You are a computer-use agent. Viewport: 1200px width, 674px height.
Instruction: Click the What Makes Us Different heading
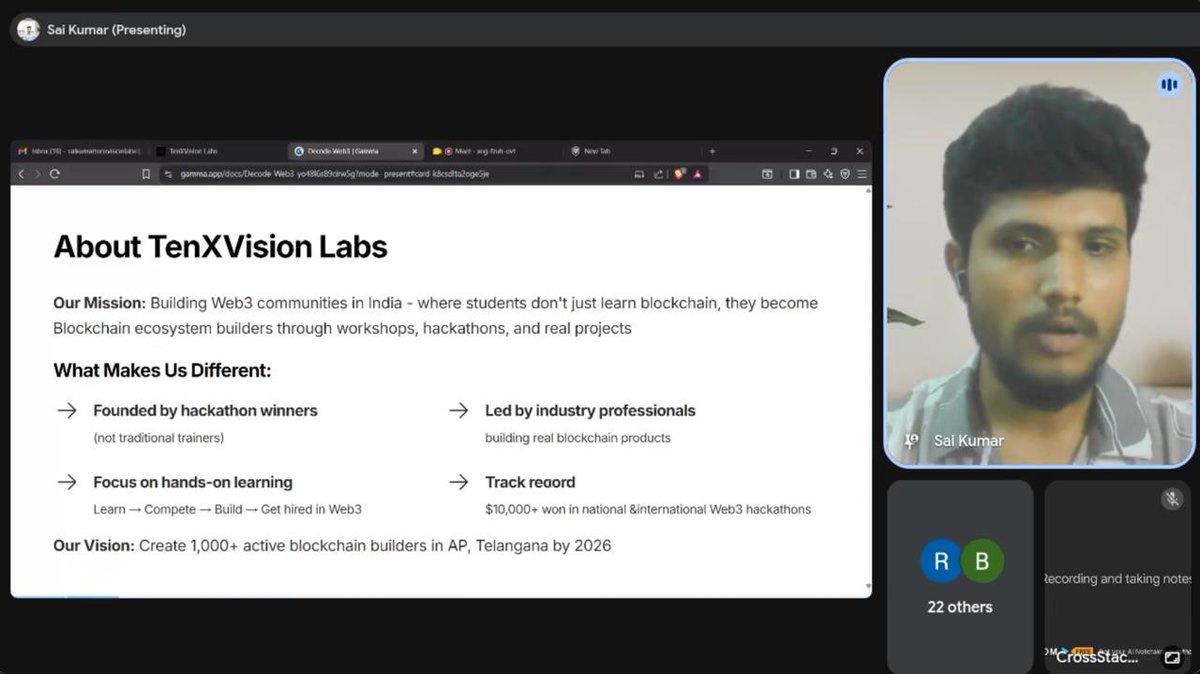click(x=162, y=371)
